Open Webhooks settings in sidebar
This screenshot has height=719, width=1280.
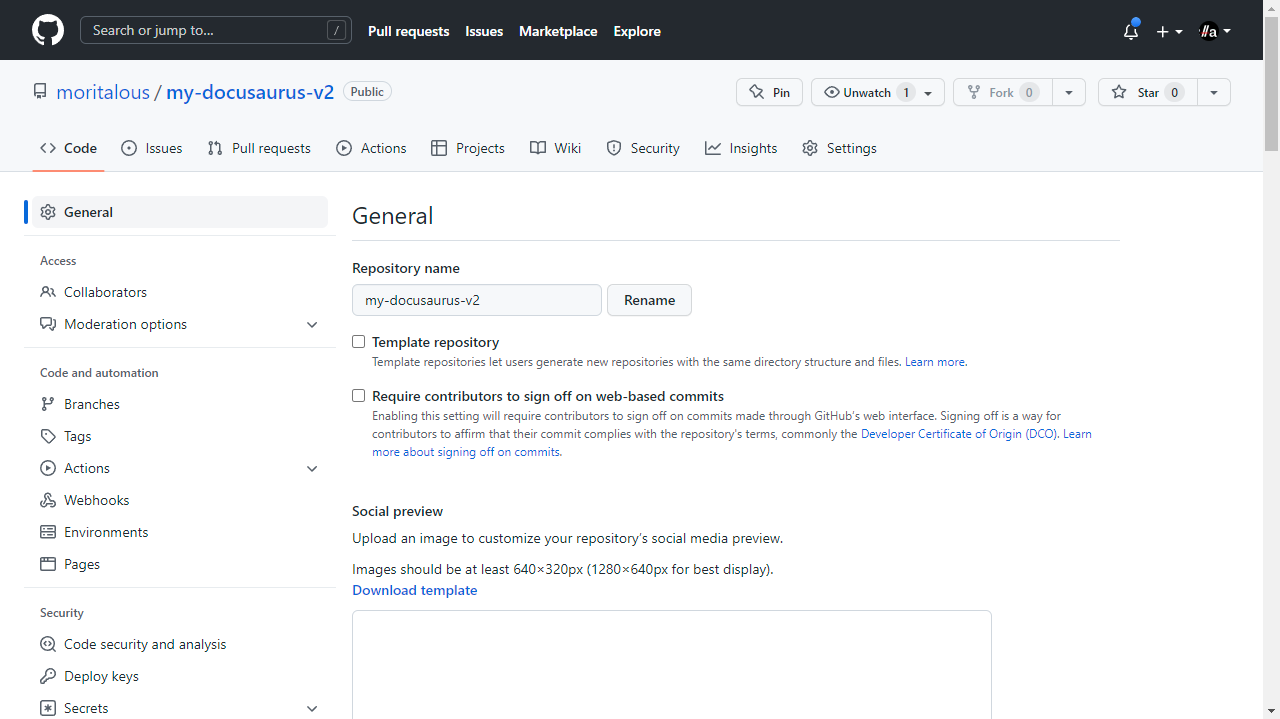point(96,500)
